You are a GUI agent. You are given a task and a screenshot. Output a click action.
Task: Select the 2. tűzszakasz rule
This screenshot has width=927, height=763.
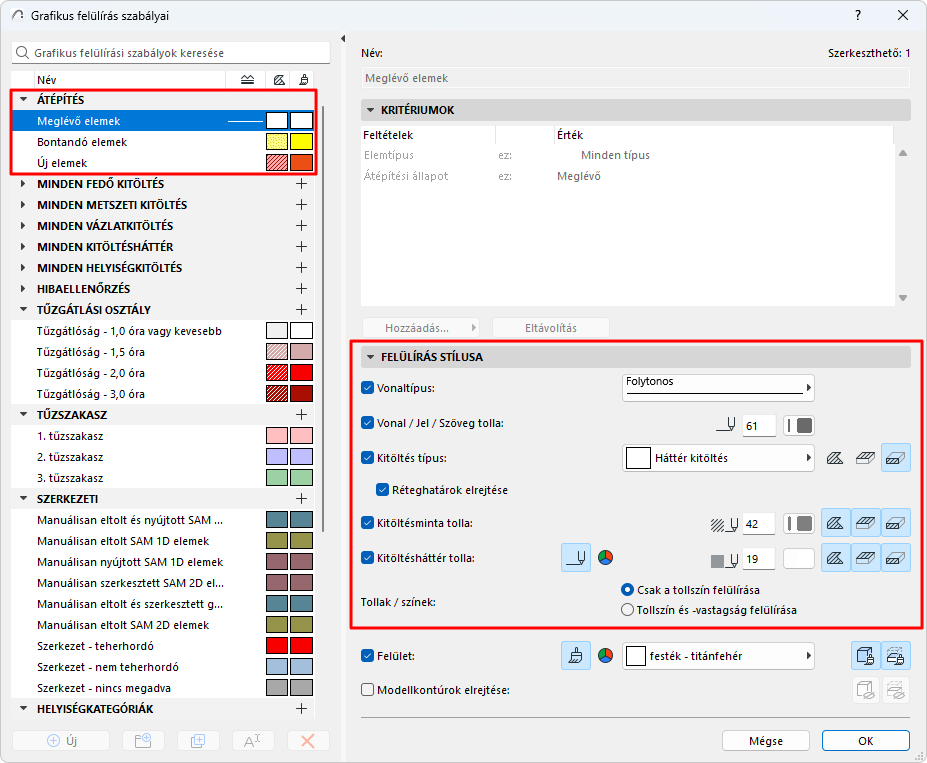163,457
